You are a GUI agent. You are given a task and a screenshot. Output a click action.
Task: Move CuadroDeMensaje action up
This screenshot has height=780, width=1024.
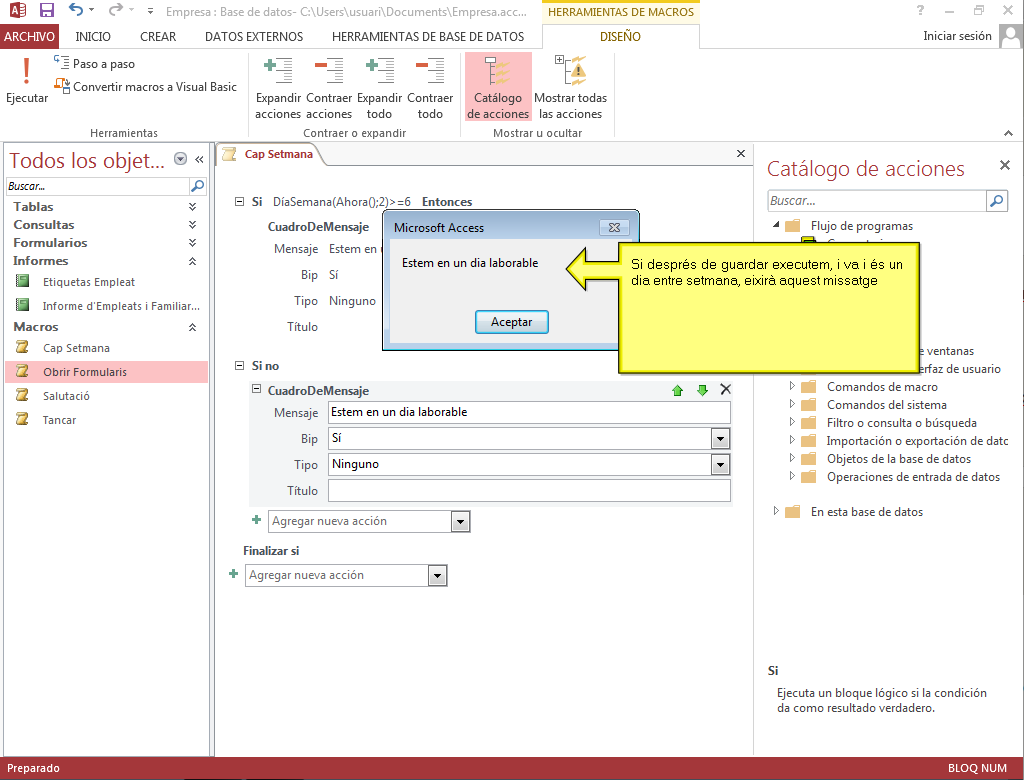tap(677, 390)
